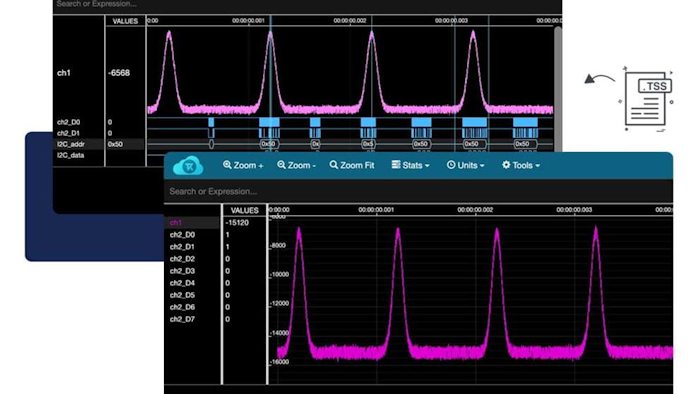Click the vertical scrollbar of back window
This screenshot has height=394, width=700.
pos(558,89)
